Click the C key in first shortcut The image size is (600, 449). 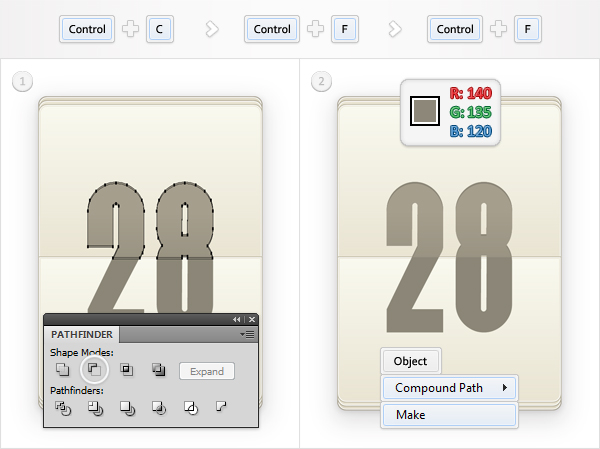160,29
